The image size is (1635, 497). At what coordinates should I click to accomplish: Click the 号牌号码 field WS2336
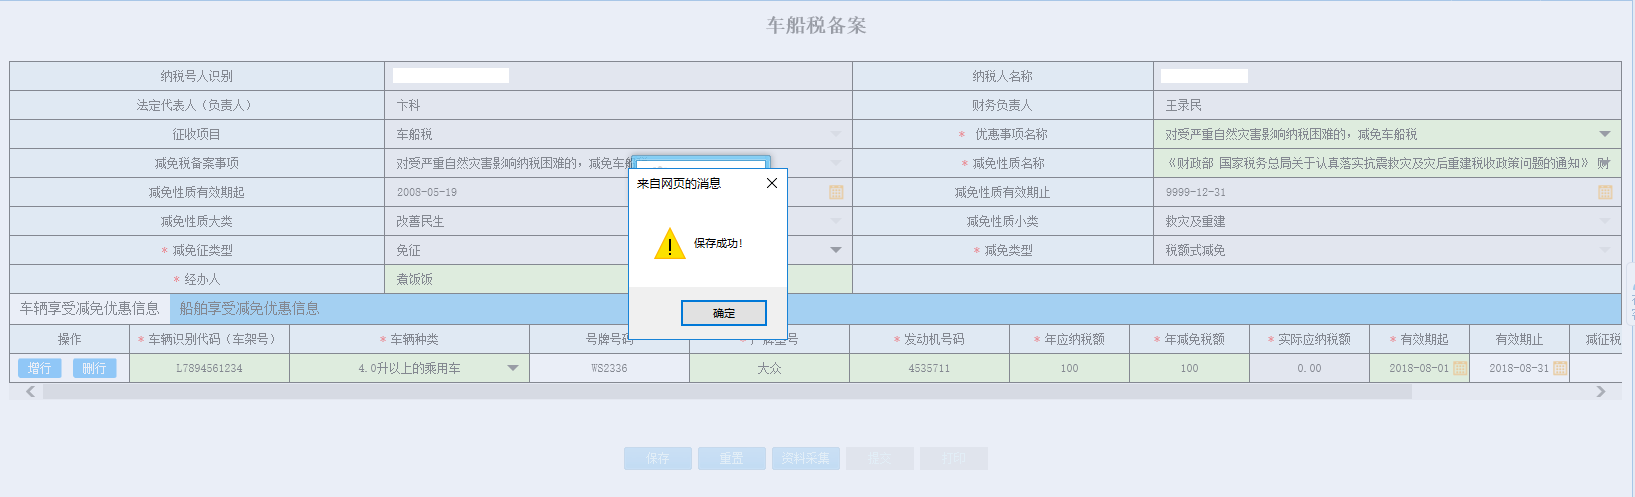609,368
